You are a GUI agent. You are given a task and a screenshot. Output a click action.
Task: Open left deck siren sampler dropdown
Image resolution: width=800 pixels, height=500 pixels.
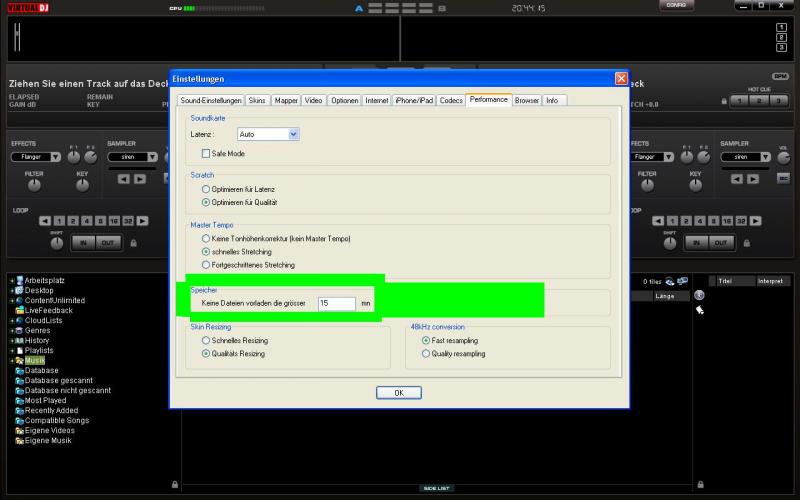152,157
